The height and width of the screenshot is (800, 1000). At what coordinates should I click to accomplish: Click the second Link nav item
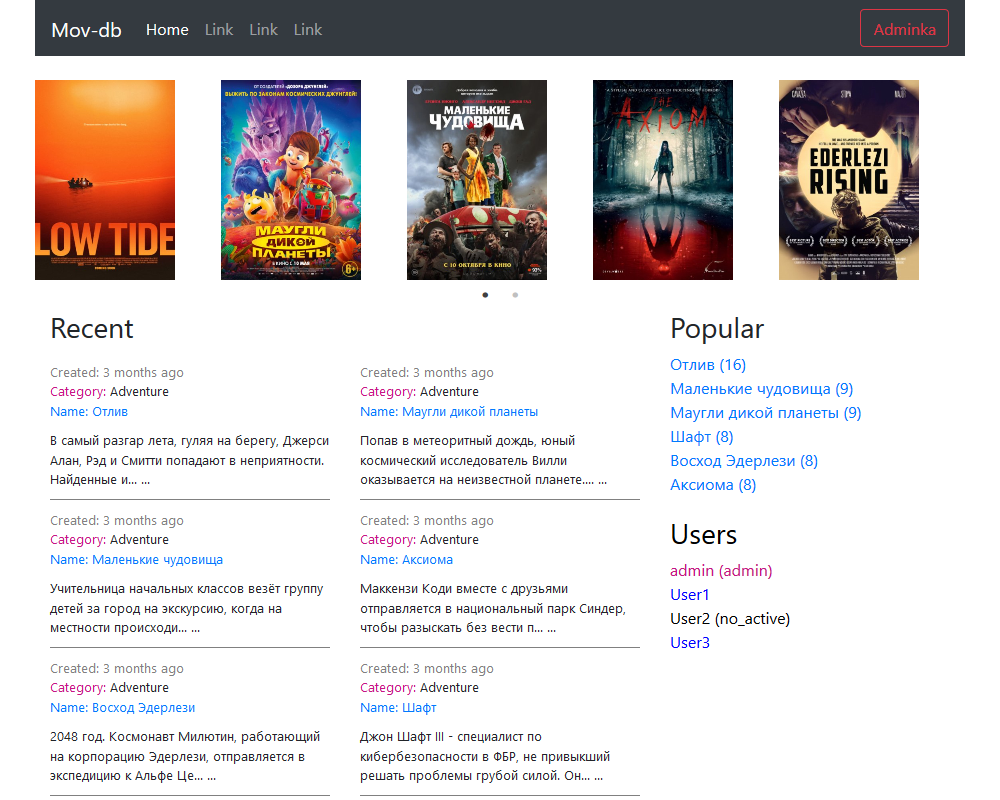(263, 30)
